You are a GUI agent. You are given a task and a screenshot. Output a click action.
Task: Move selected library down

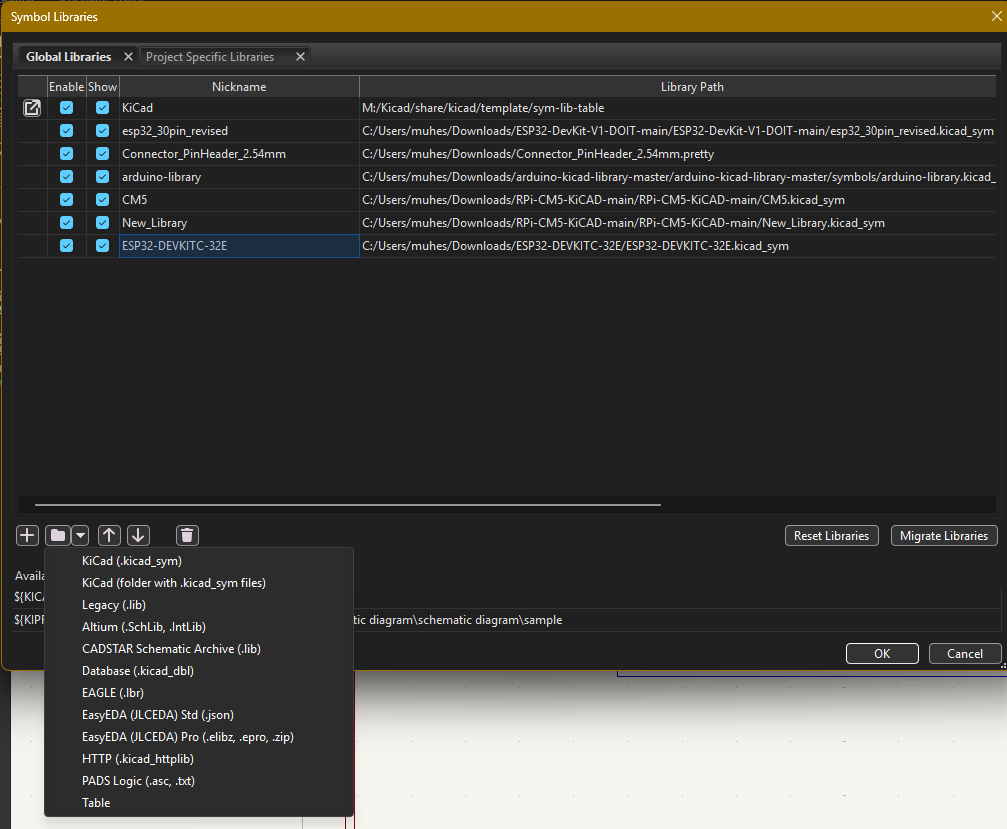[x=138, y=536]
